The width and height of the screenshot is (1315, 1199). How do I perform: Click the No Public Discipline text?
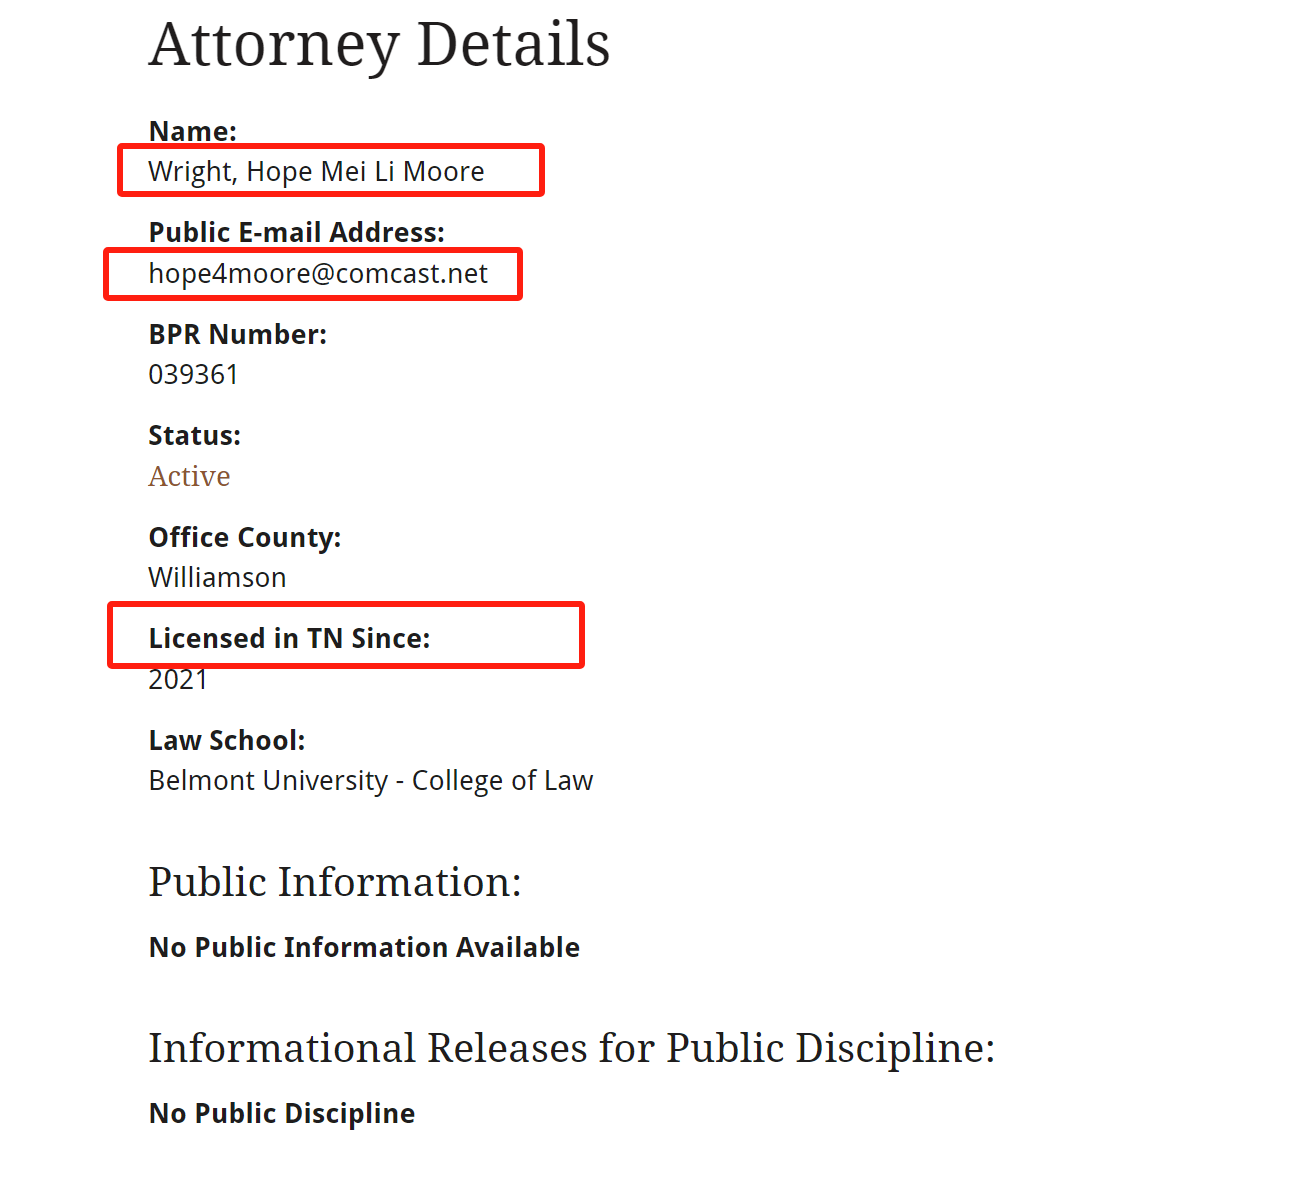point(282,1114)
